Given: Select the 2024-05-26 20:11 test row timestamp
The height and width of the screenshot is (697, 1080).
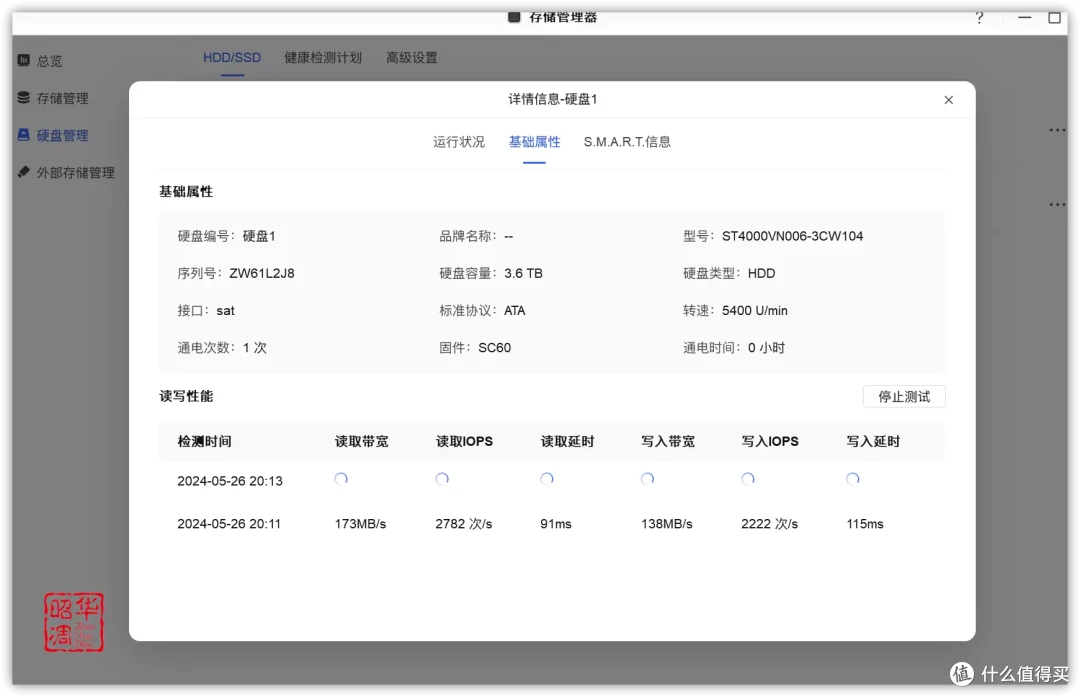Looking at the screenshot, I should click(x=229, y=523).
